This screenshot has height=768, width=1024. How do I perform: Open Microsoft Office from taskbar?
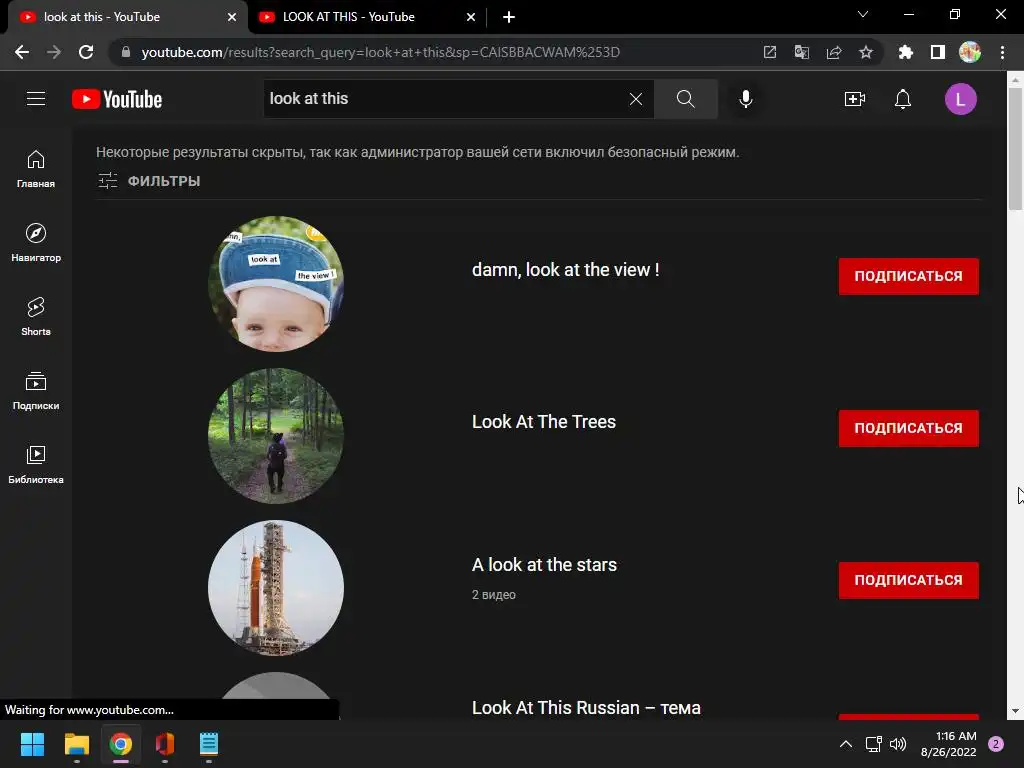[x=165, y=744]
